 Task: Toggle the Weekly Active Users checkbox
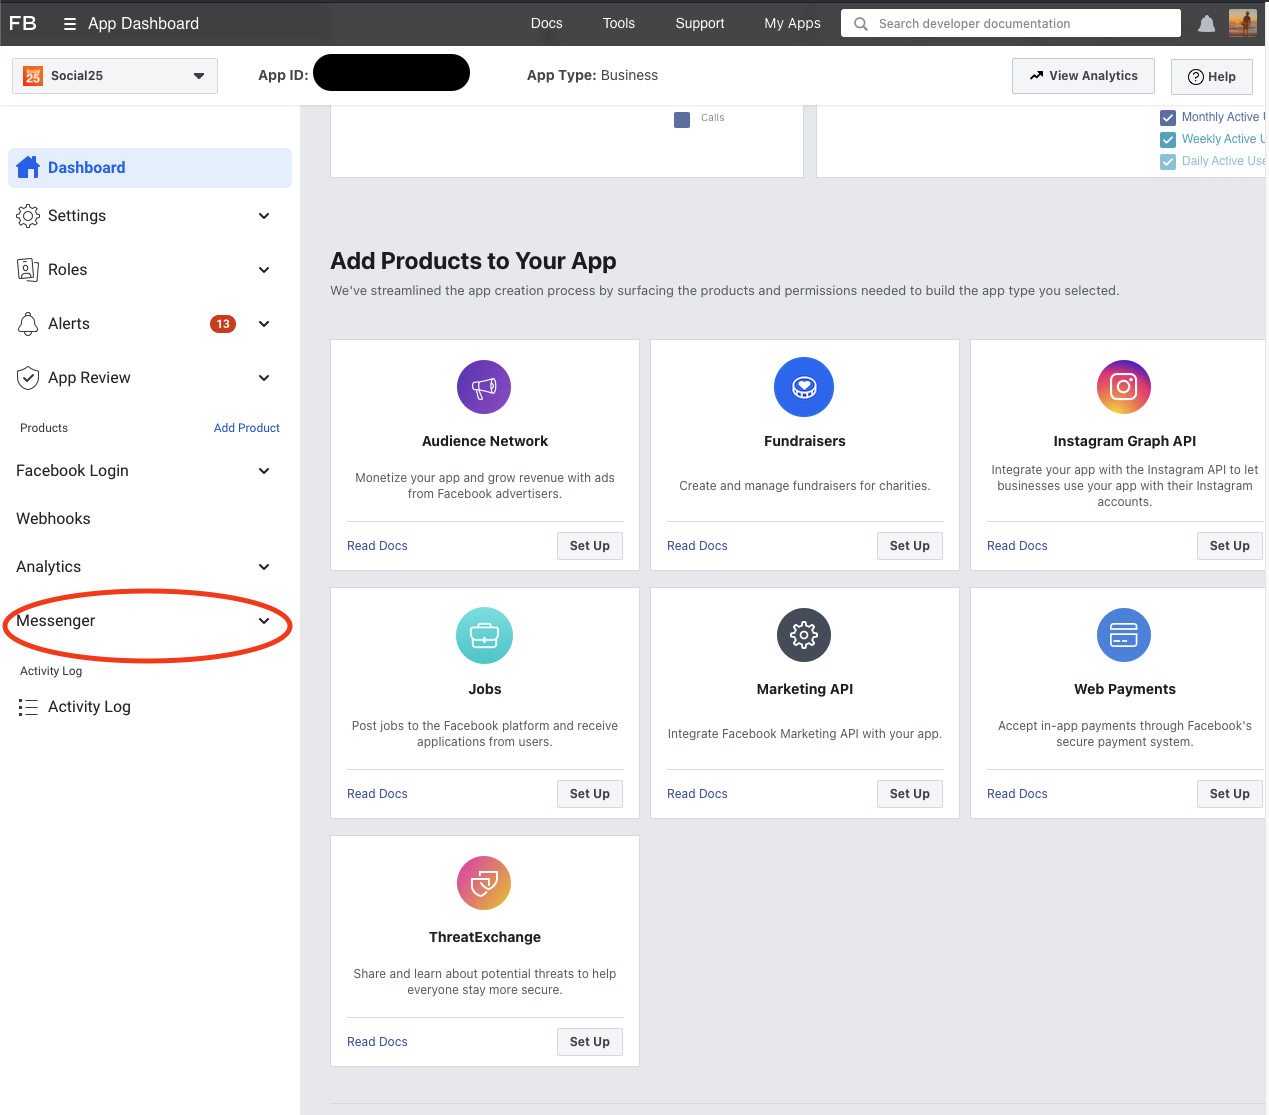[x=1168, y=140]
